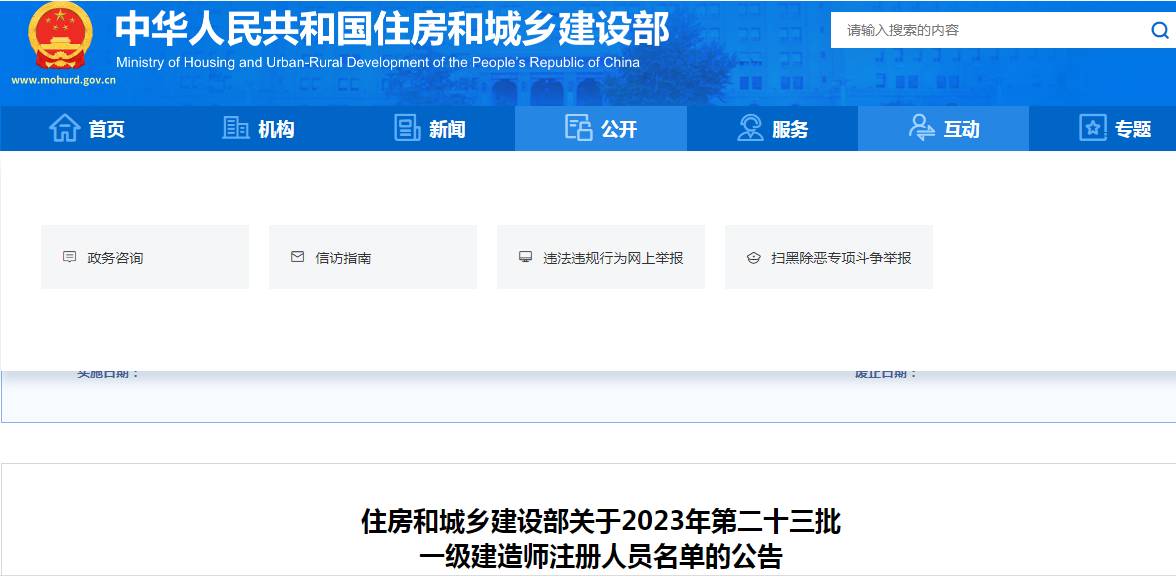Focus the 请输入搜索的内容 search field

tap(990, 30)
